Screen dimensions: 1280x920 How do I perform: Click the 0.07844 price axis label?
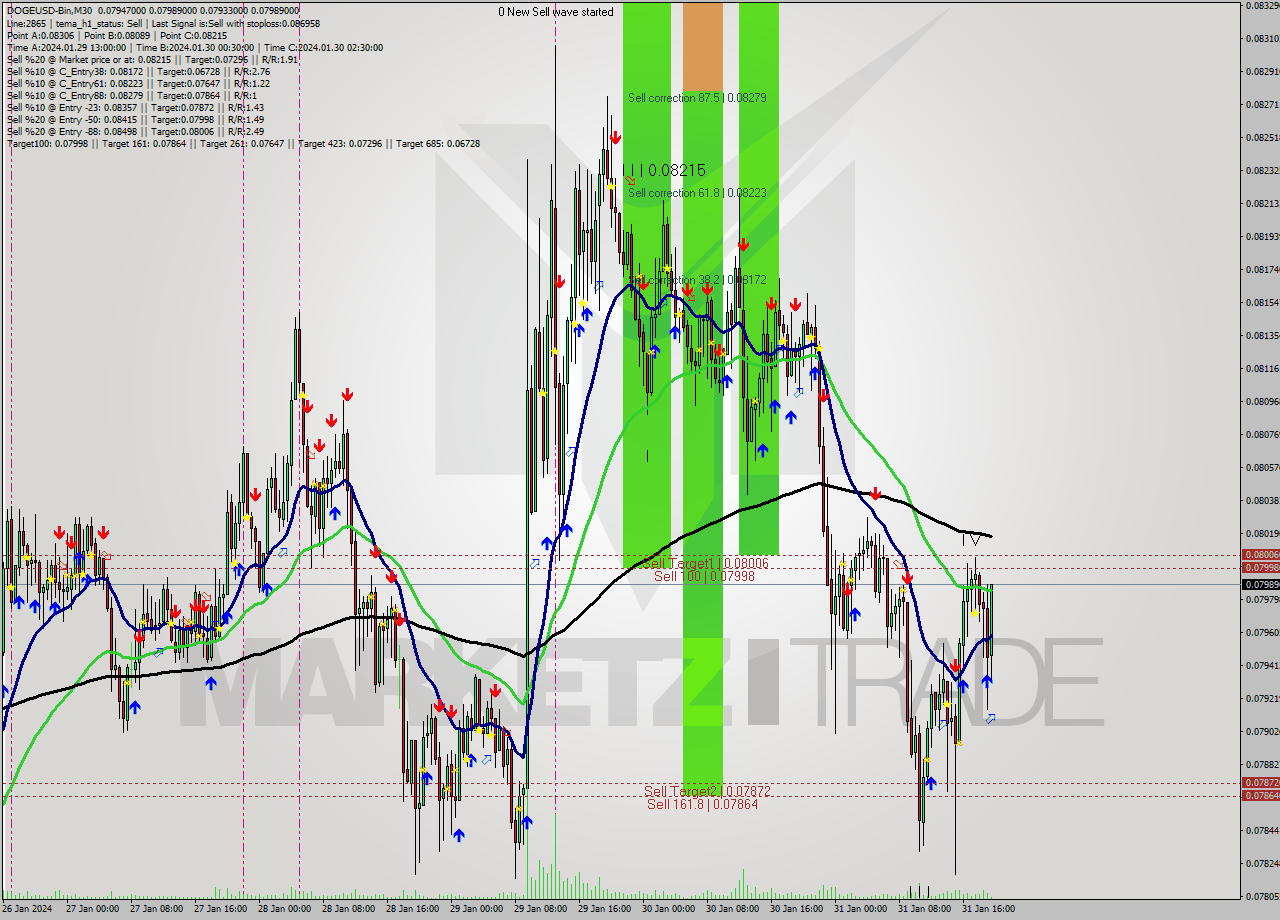(1263, 830)
